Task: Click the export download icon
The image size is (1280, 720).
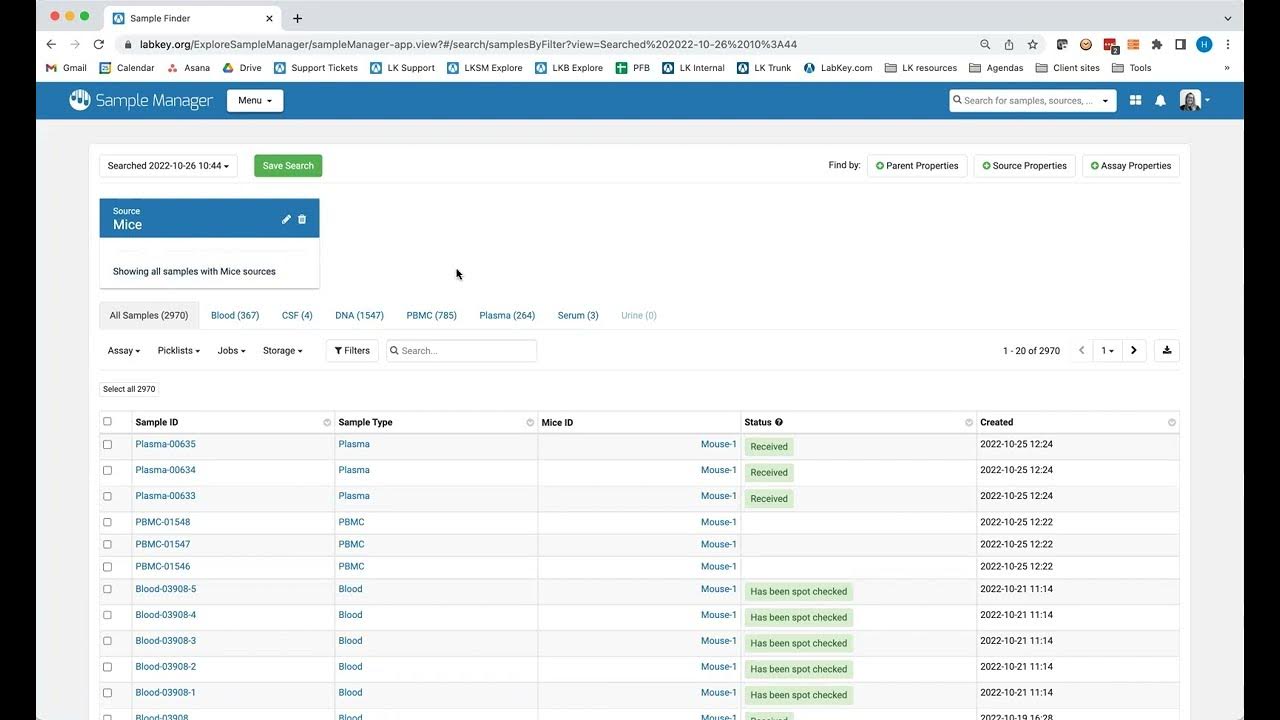Action: (1166, 350)
